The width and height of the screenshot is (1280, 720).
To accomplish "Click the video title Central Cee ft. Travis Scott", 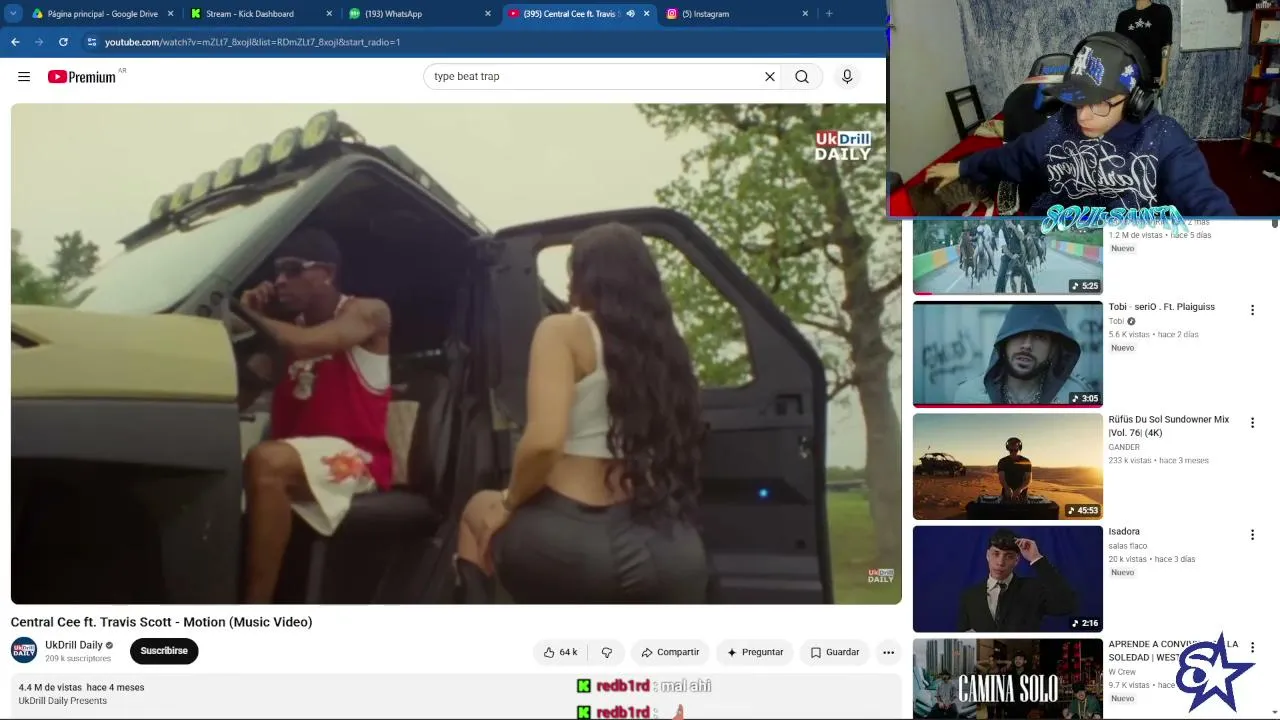I will click(161, 622).
